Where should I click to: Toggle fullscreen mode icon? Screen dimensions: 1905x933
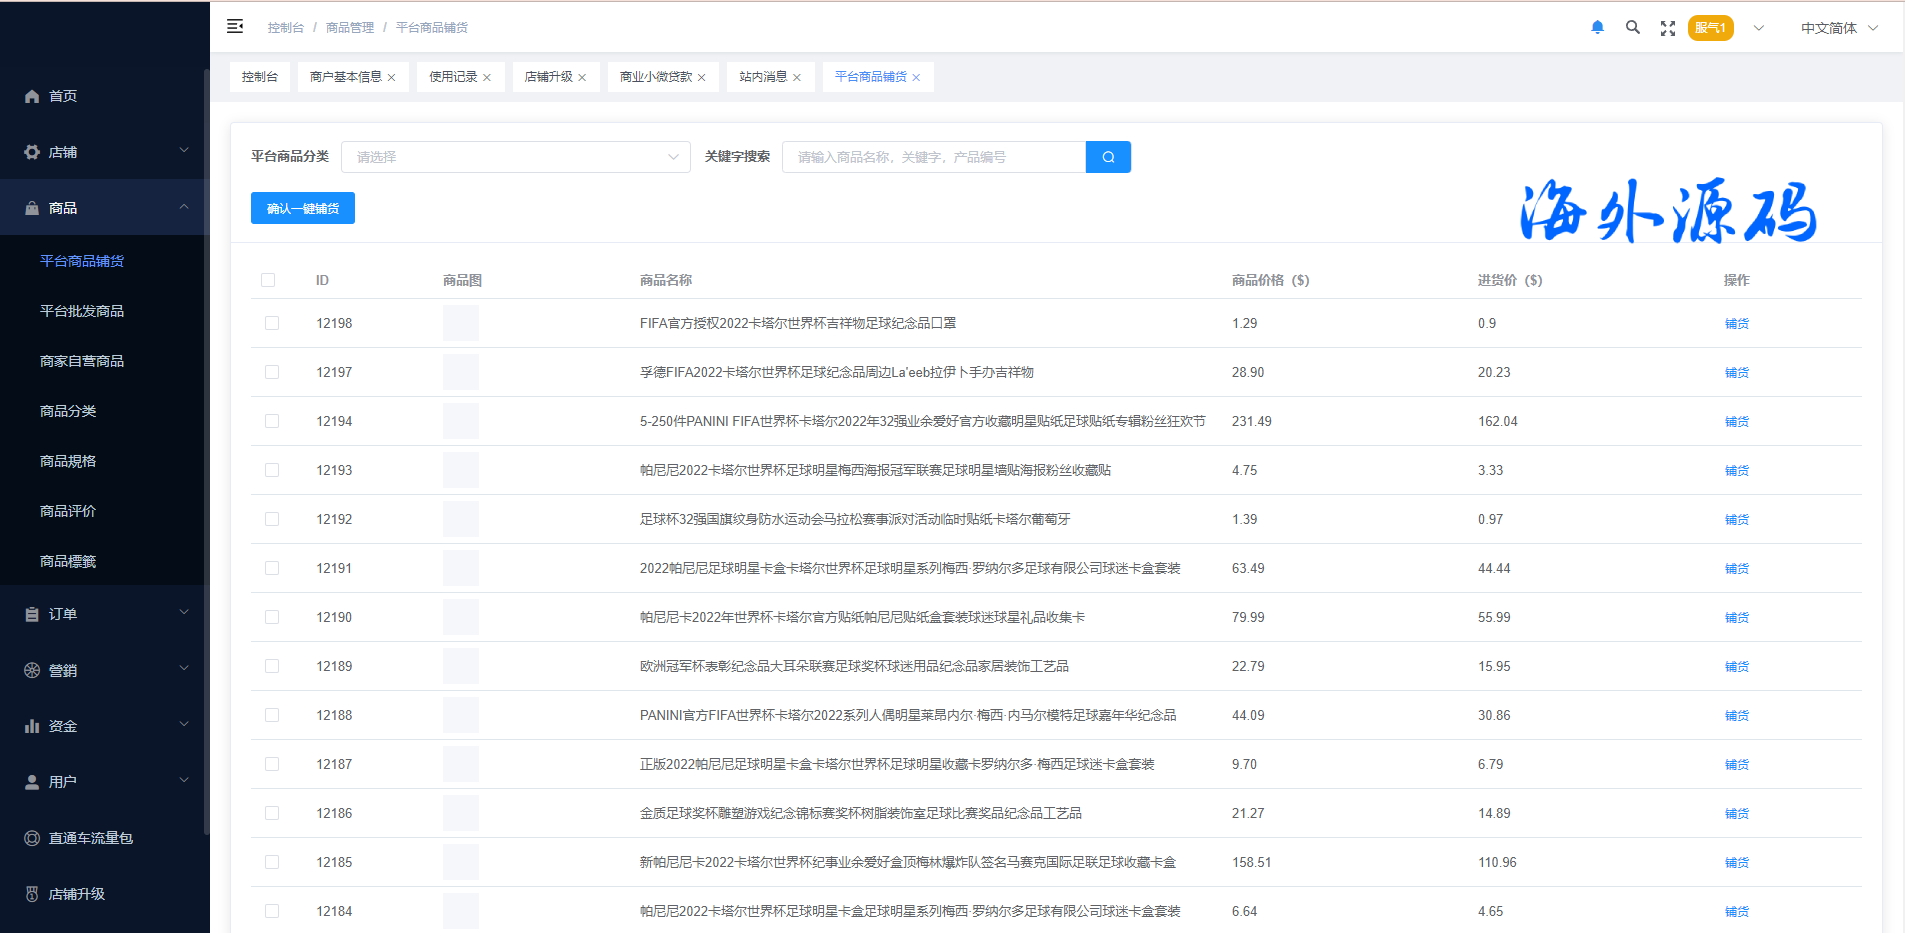tap(1667, 28)
